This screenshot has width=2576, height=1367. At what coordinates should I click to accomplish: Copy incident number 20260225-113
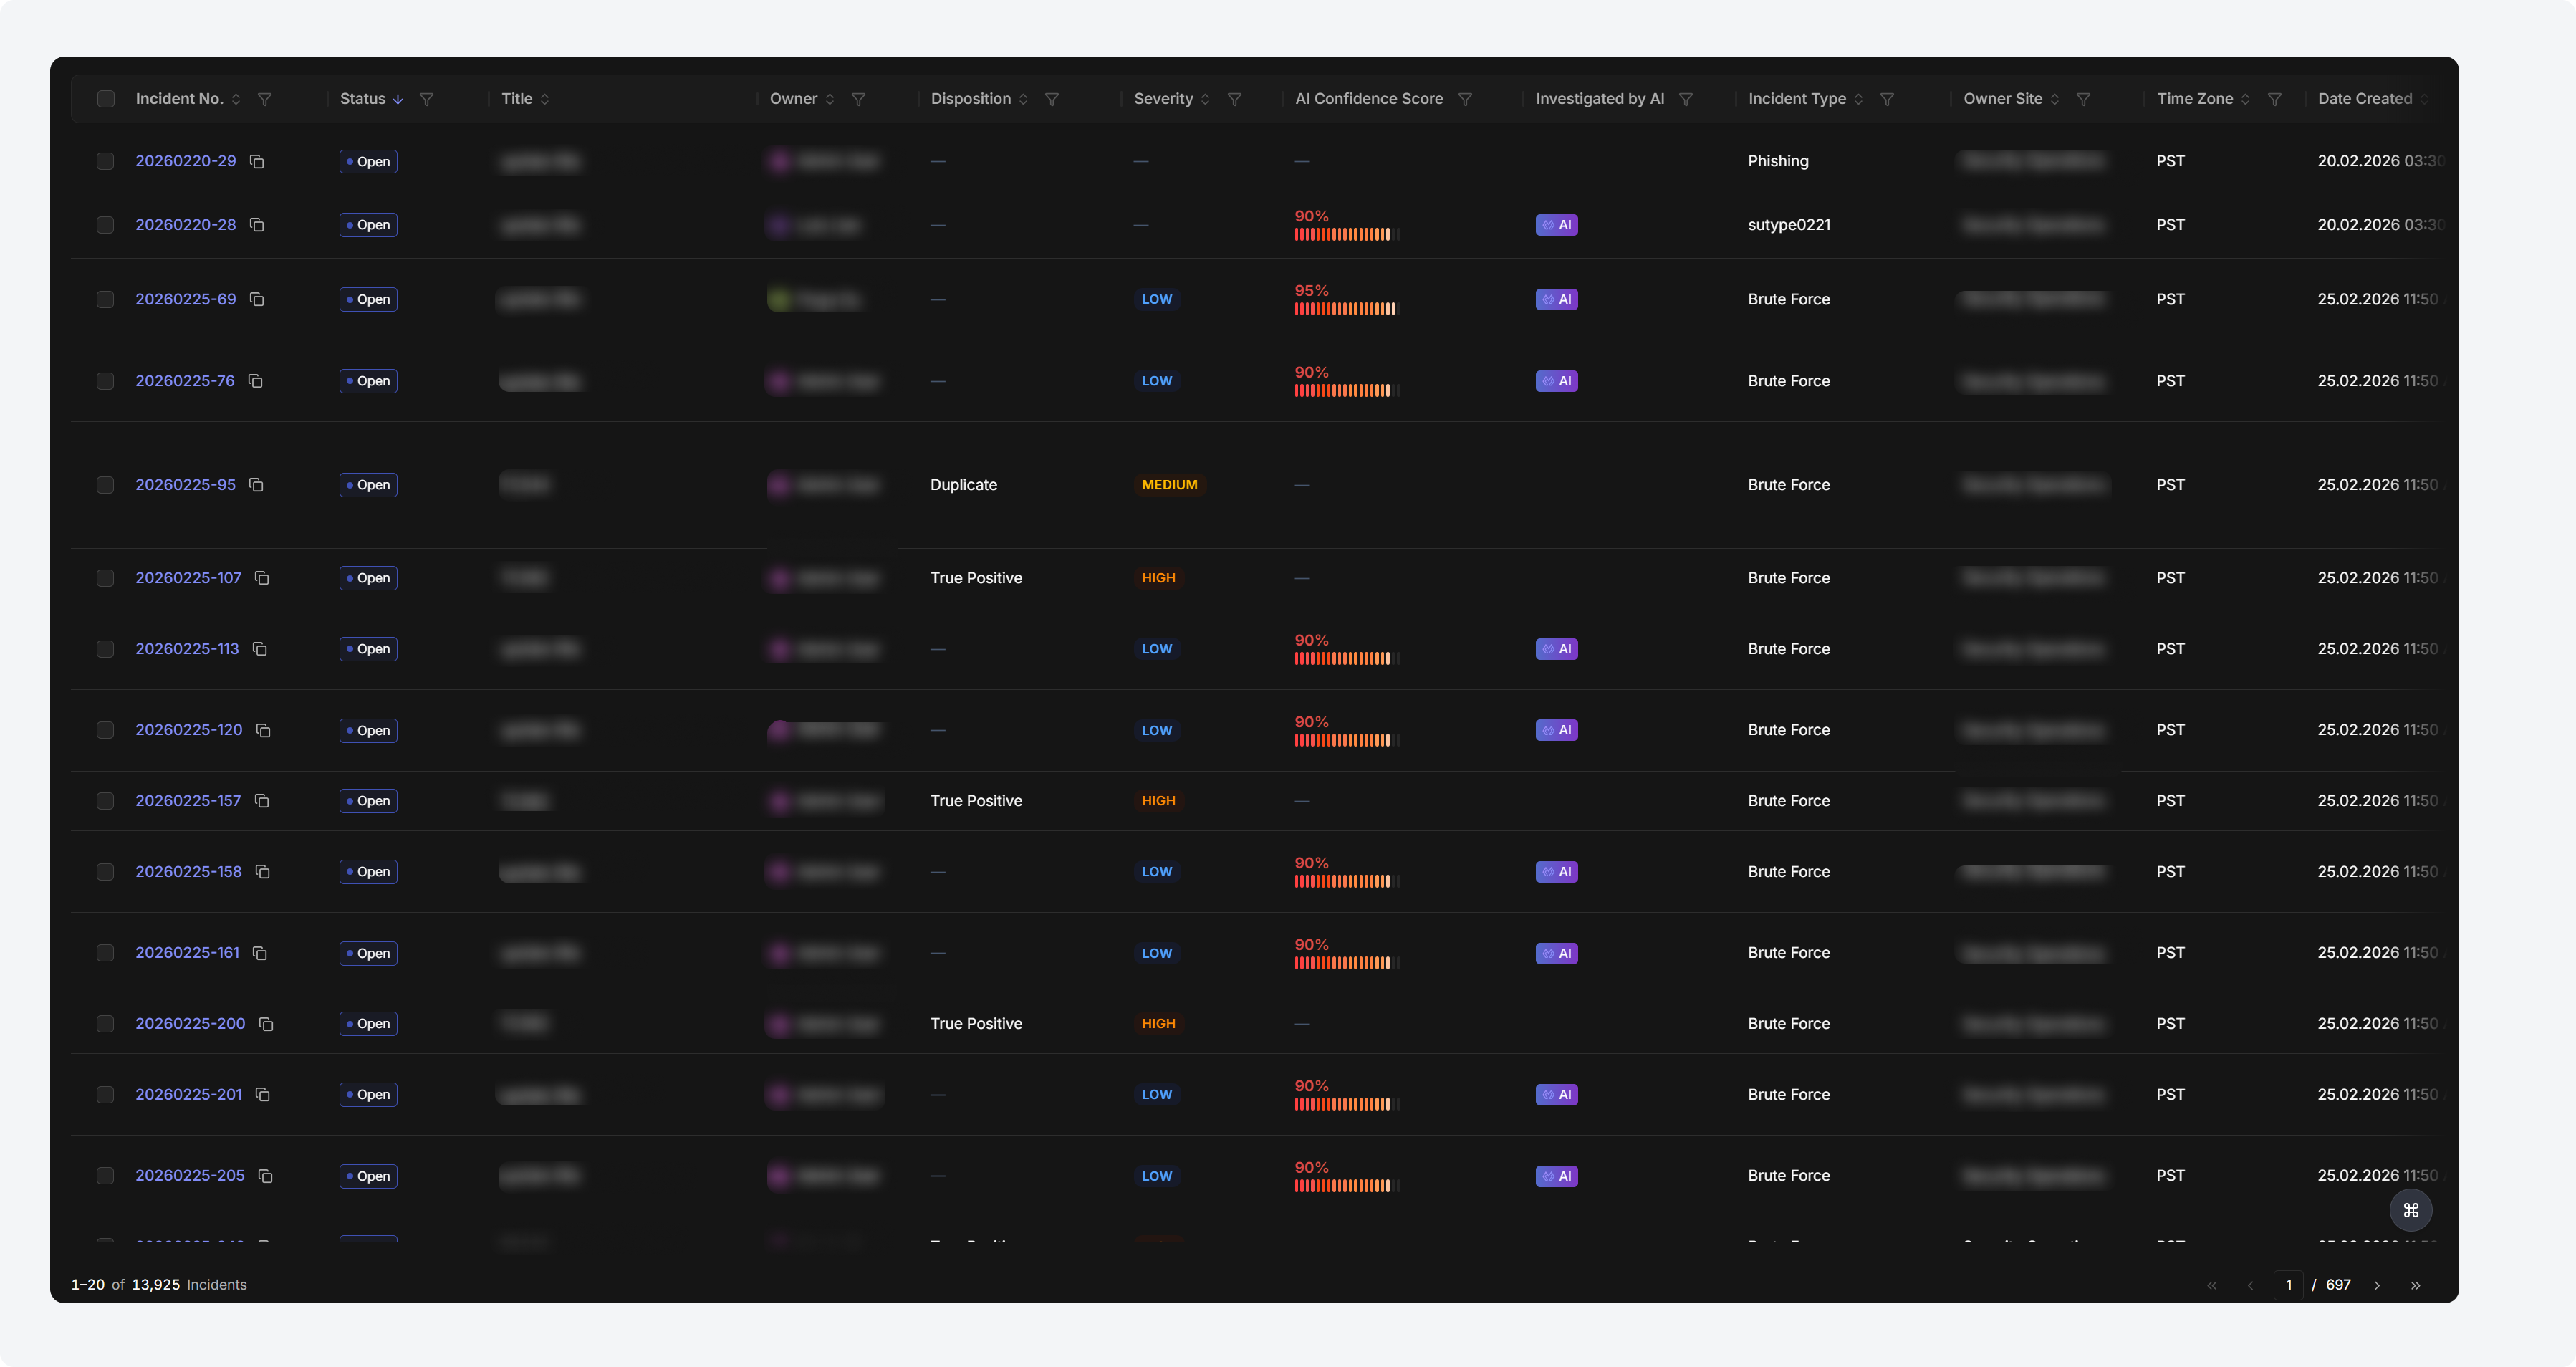260,649
